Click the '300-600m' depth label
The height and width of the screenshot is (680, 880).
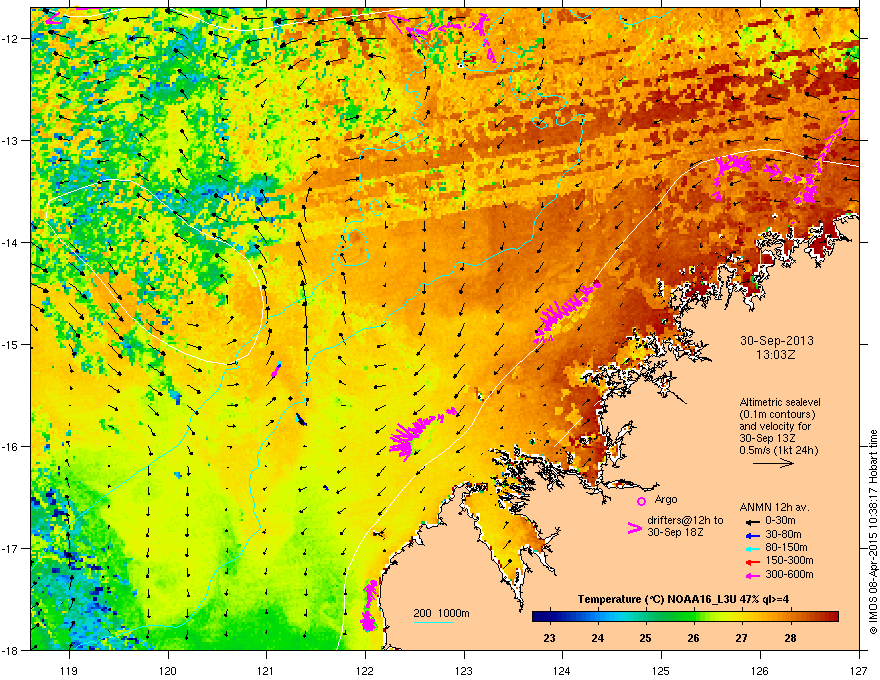click(789, 574)
